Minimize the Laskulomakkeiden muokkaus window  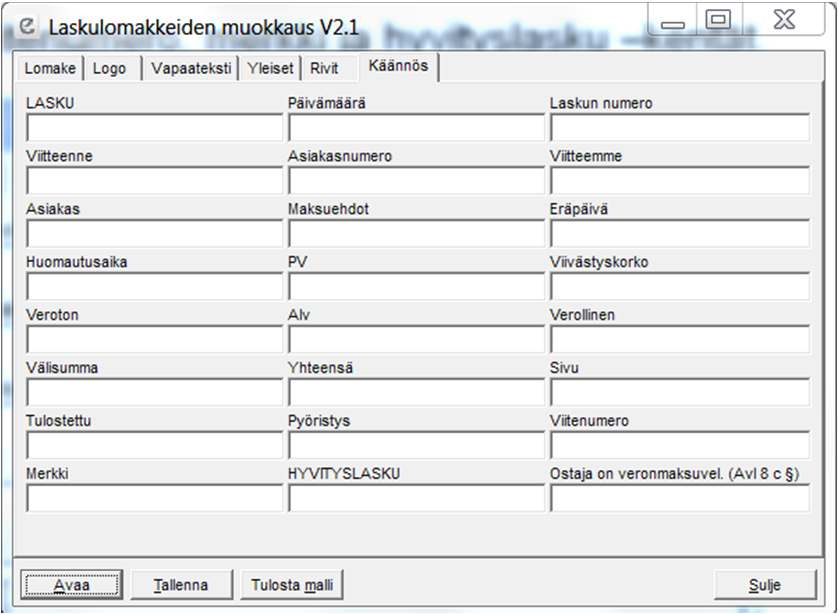click(672, 21)
